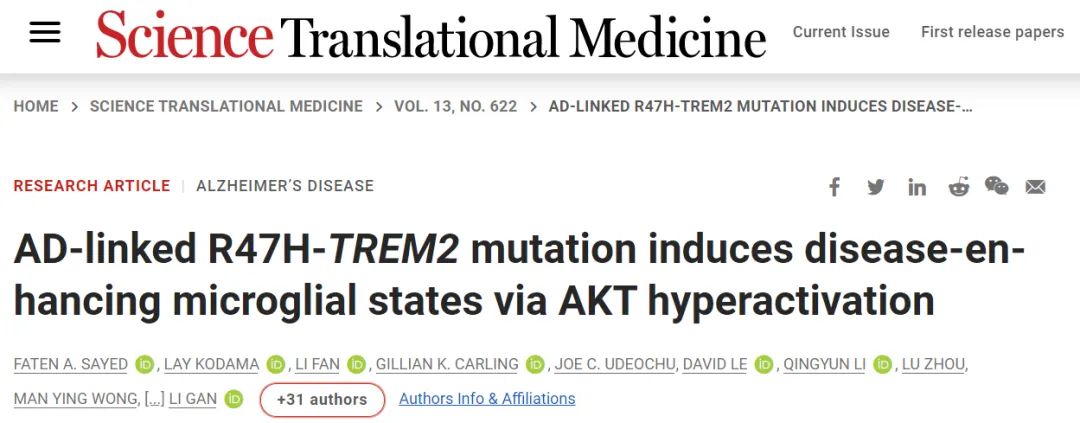Open First release papers menu item
The width and height of the screenshot is (1080, 423).
pyautogui.click(x=993, y=32)
